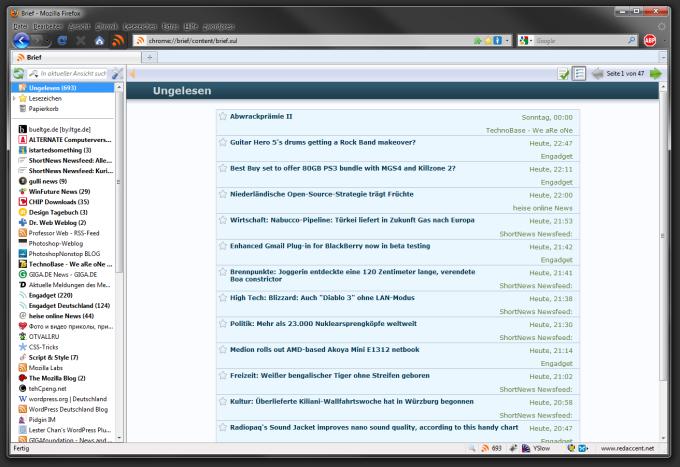Star the Best Buy PS3 bundle entry
This screenshot has width=680, height=467.
223,168
